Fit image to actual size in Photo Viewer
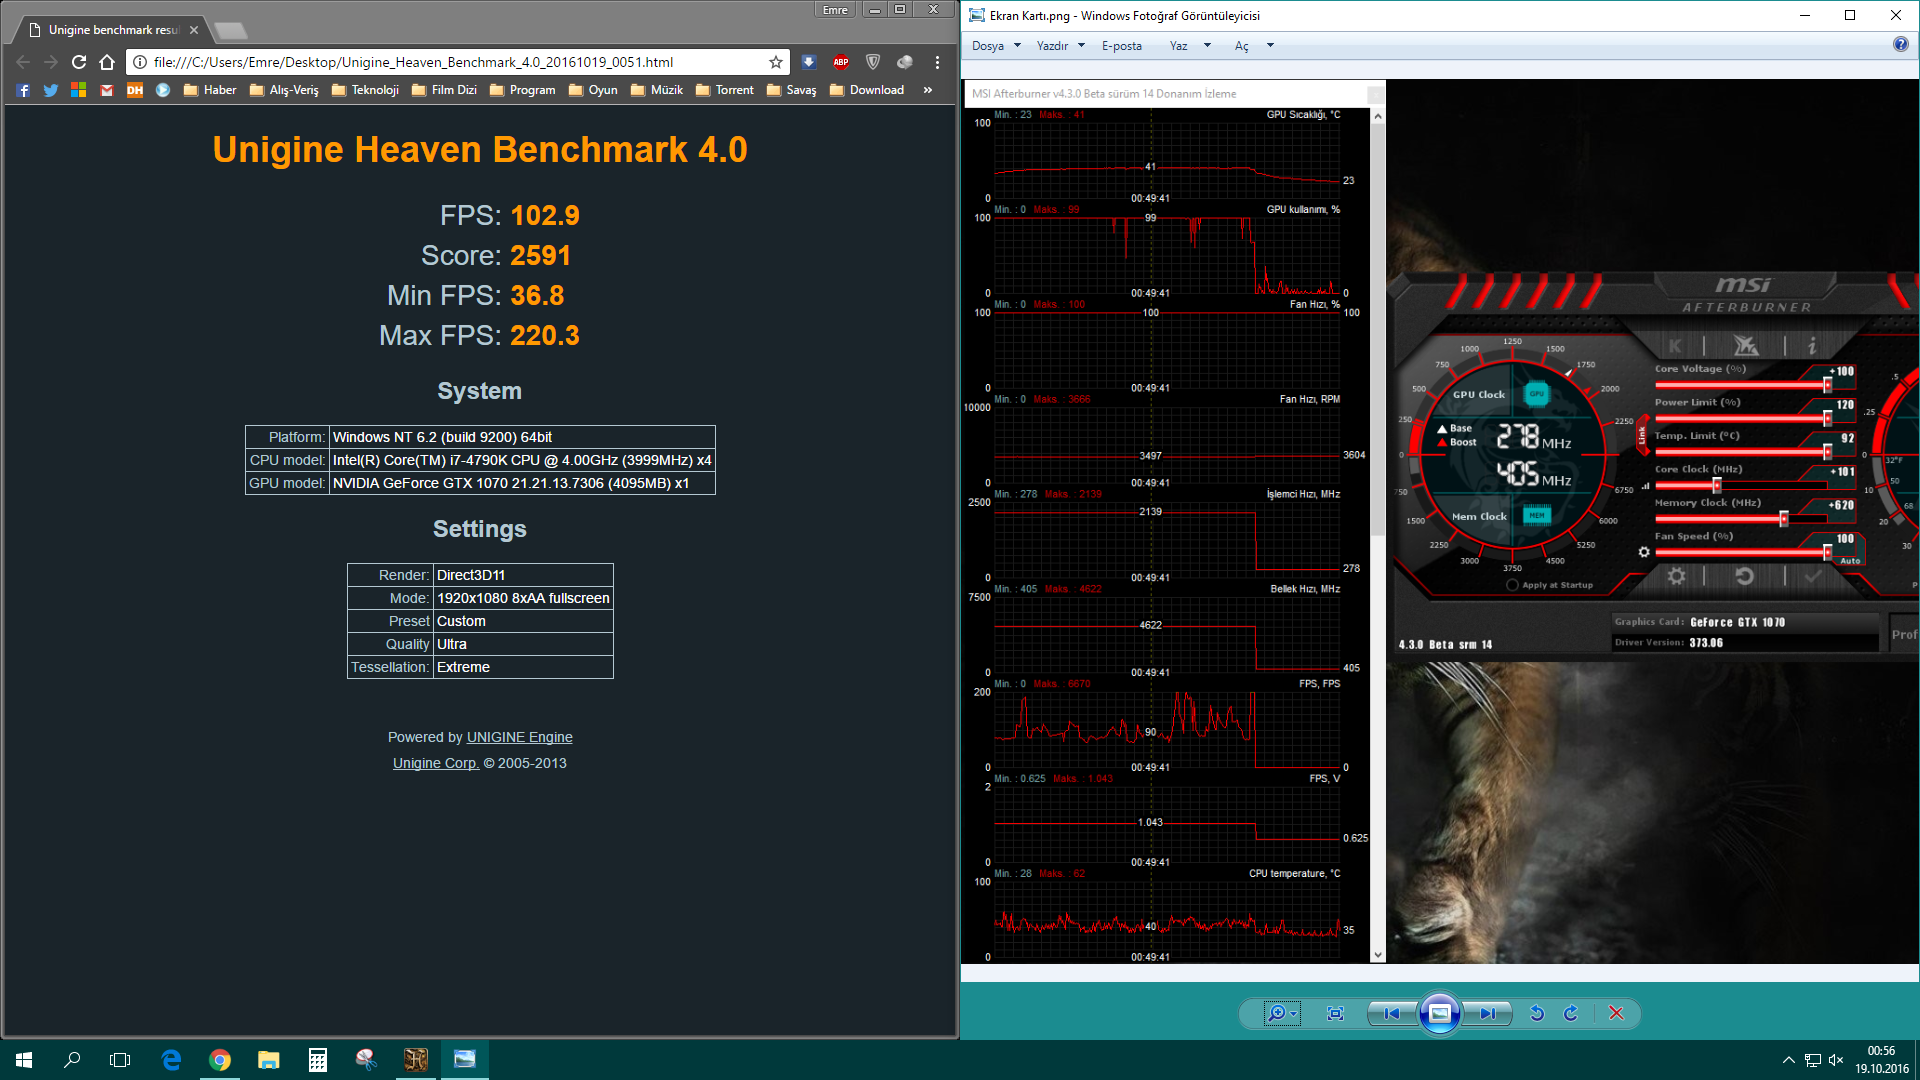Screen dimensions: 1920x1080 click(x=1335, y=1014)
